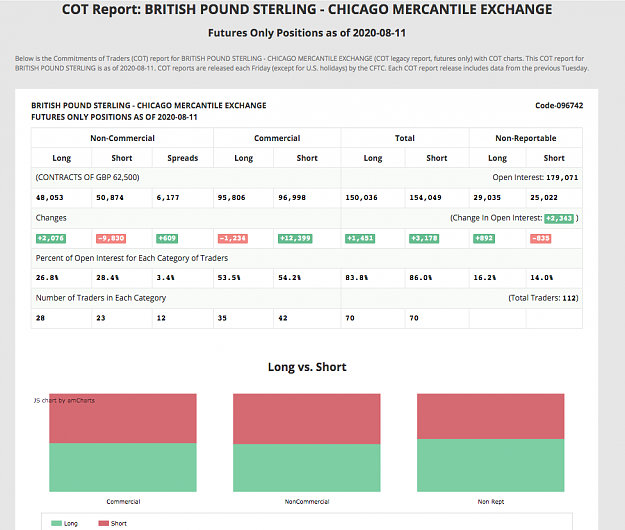The image size is (625, 530).
Task: Click the Non Rept bar's red Short segment
Action: pyautogui.click(x=491, y=416)
